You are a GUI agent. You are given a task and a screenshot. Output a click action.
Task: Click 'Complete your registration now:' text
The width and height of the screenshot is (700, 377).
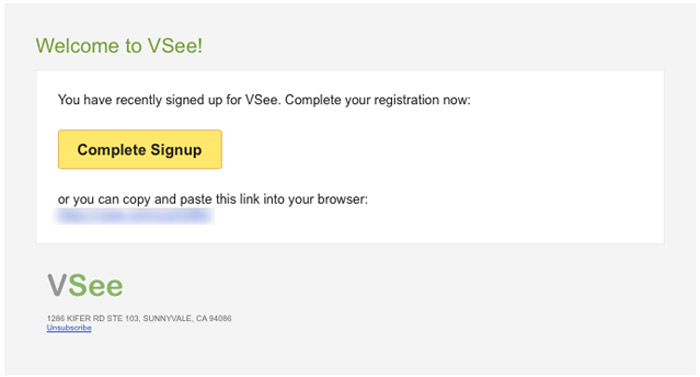378,100
